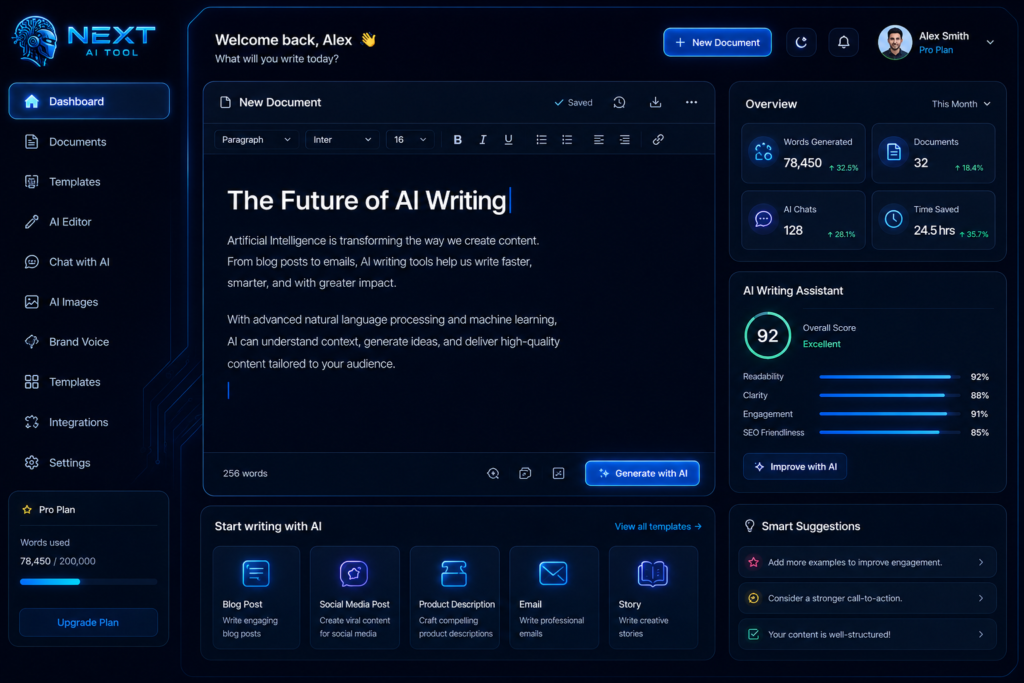Click the 'Excellent' score label

pos(822,344)
